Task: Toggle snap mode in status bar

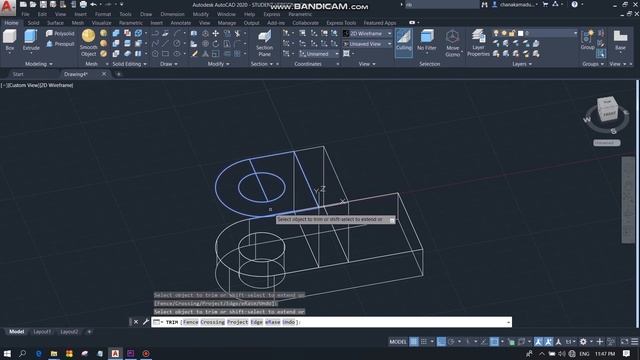Action: (x=424, y=342)
